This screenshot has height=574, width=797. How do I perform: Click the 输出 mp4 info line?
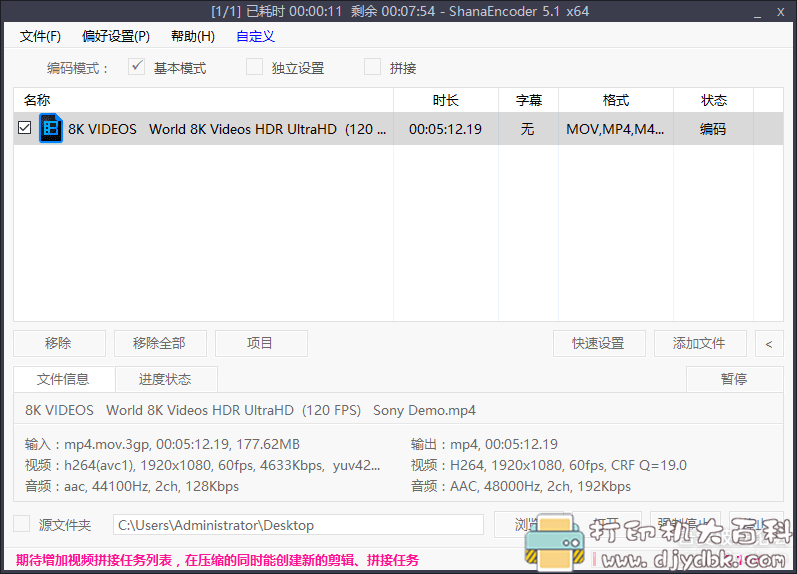(484, 444)
